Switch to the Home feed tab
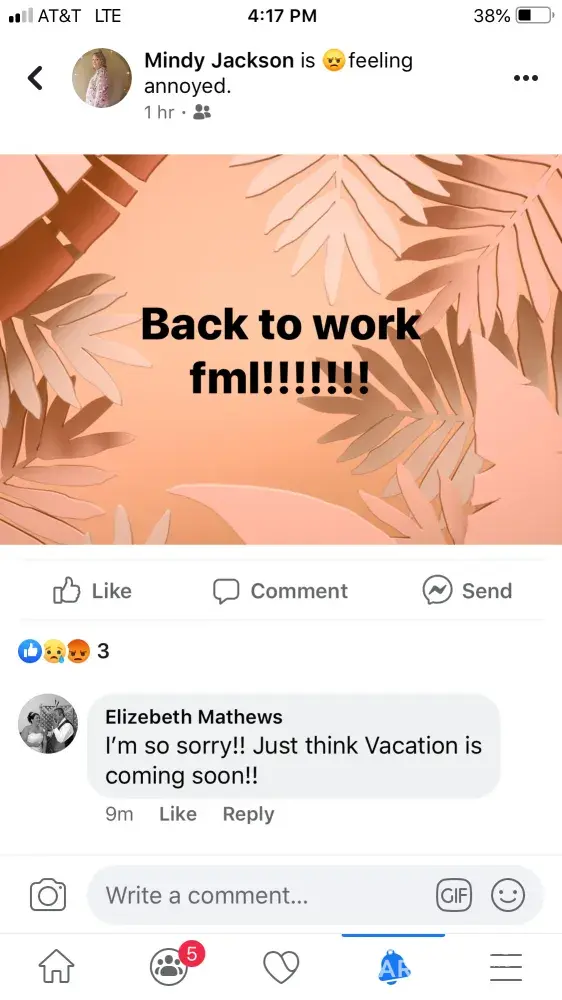Viewport: 562px width, 1000px height. pyautogui.click(x=57, y=967)
